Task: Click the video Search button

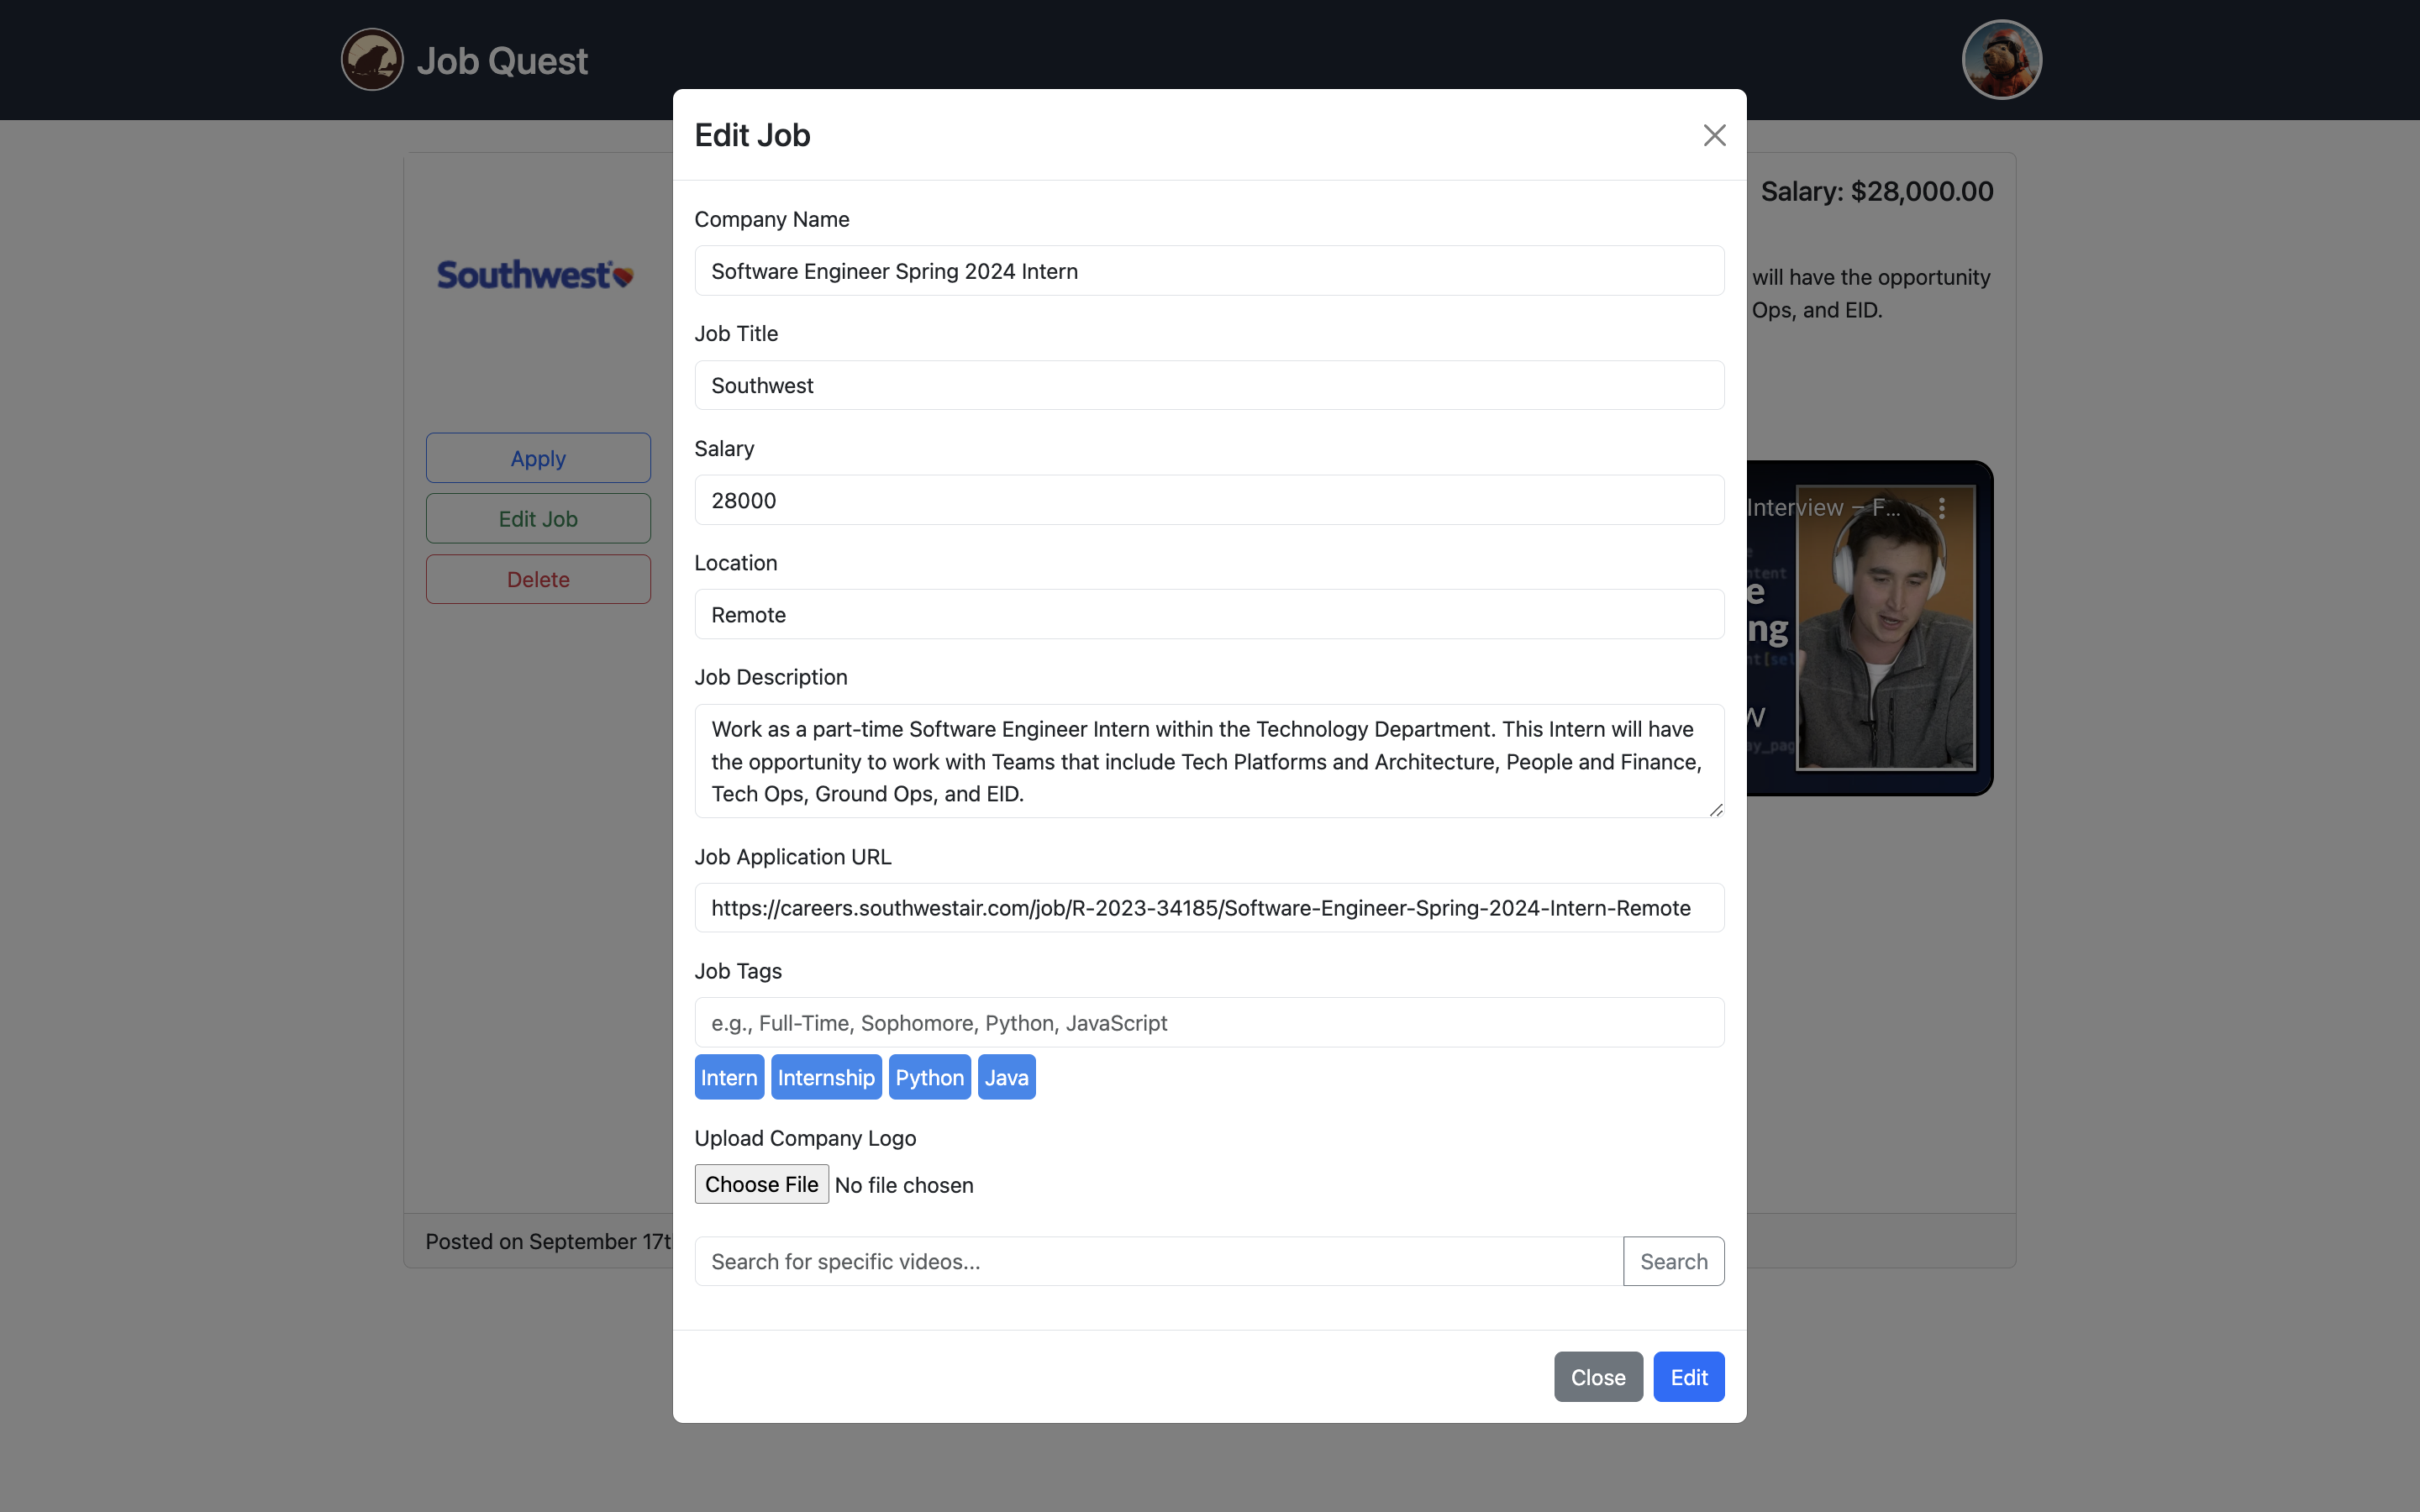Action: [x=1673, y=1261]
